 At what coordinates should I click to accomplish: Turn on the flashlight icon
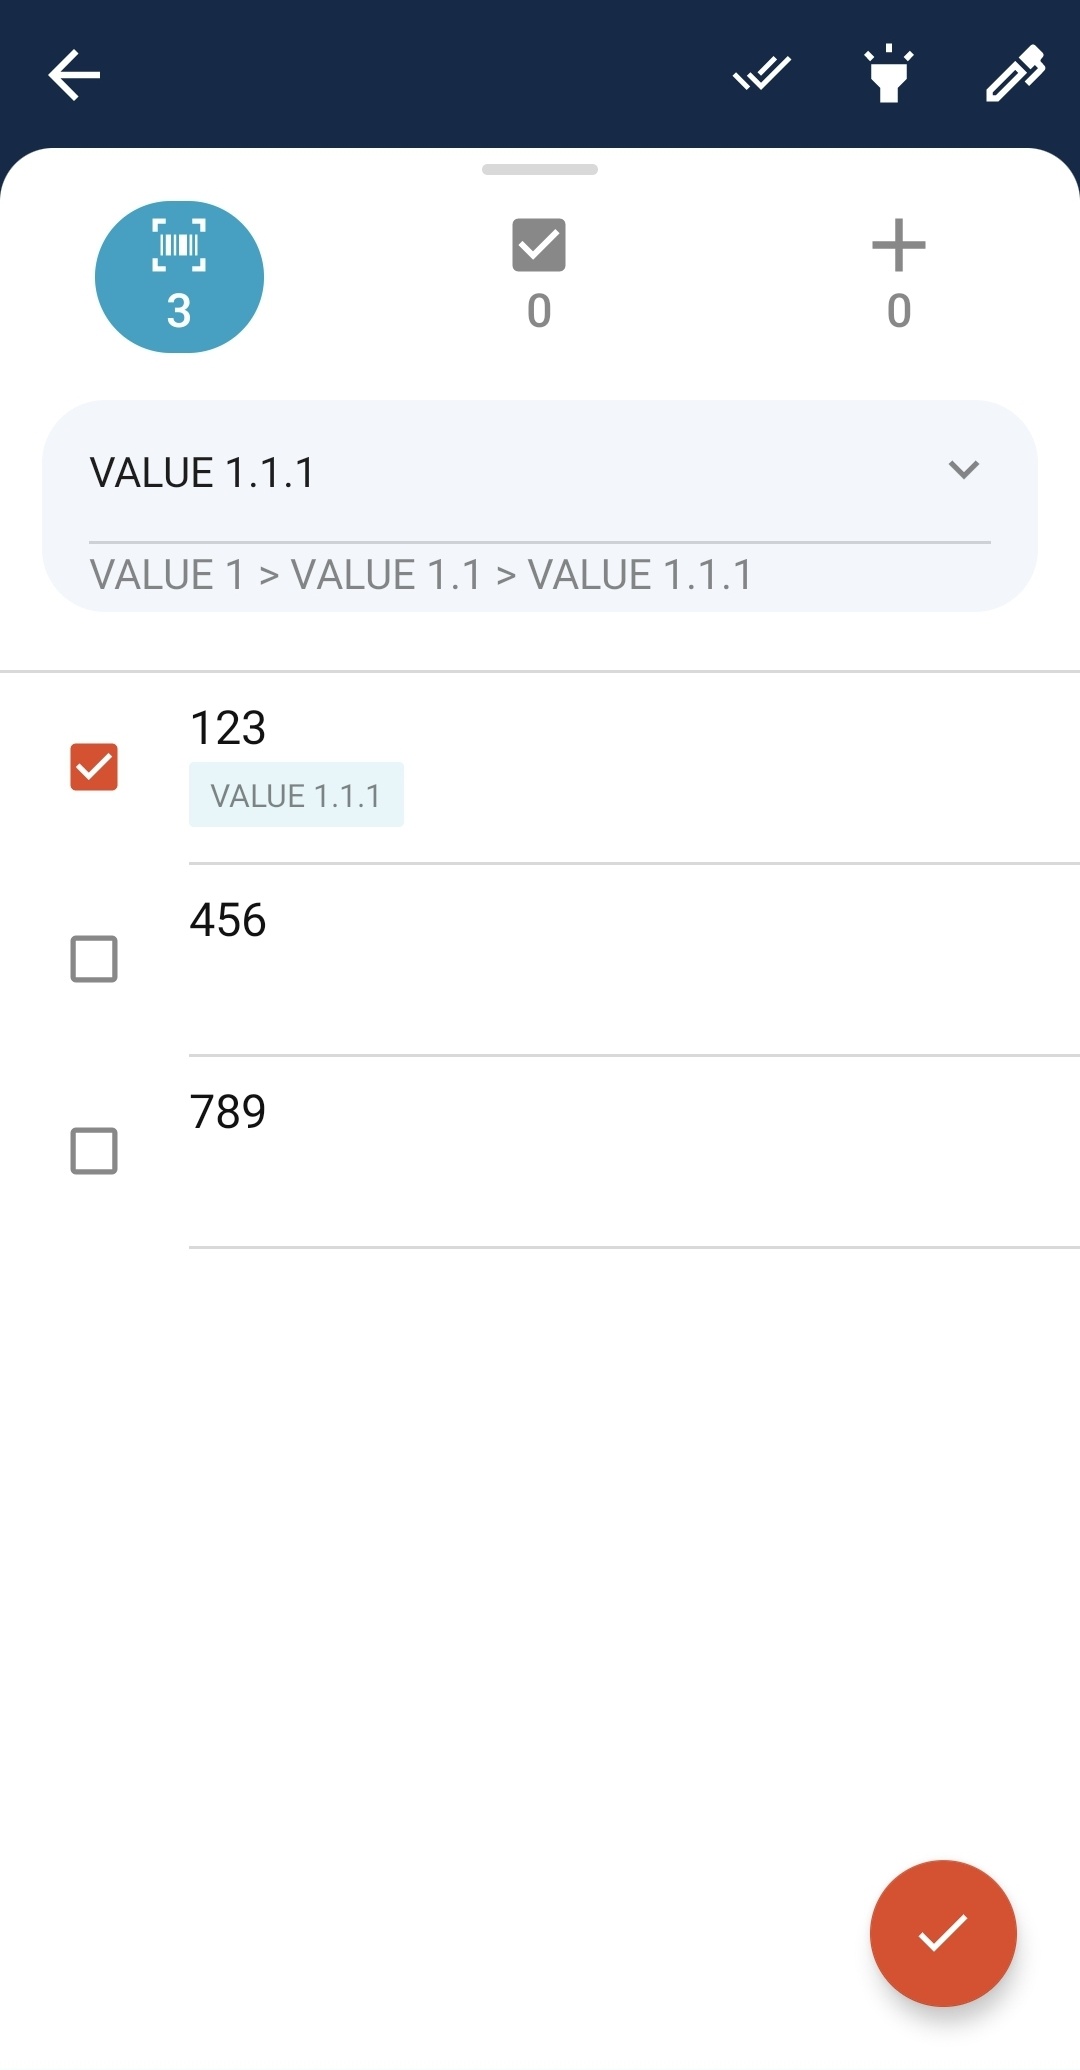tap(888, 75)
